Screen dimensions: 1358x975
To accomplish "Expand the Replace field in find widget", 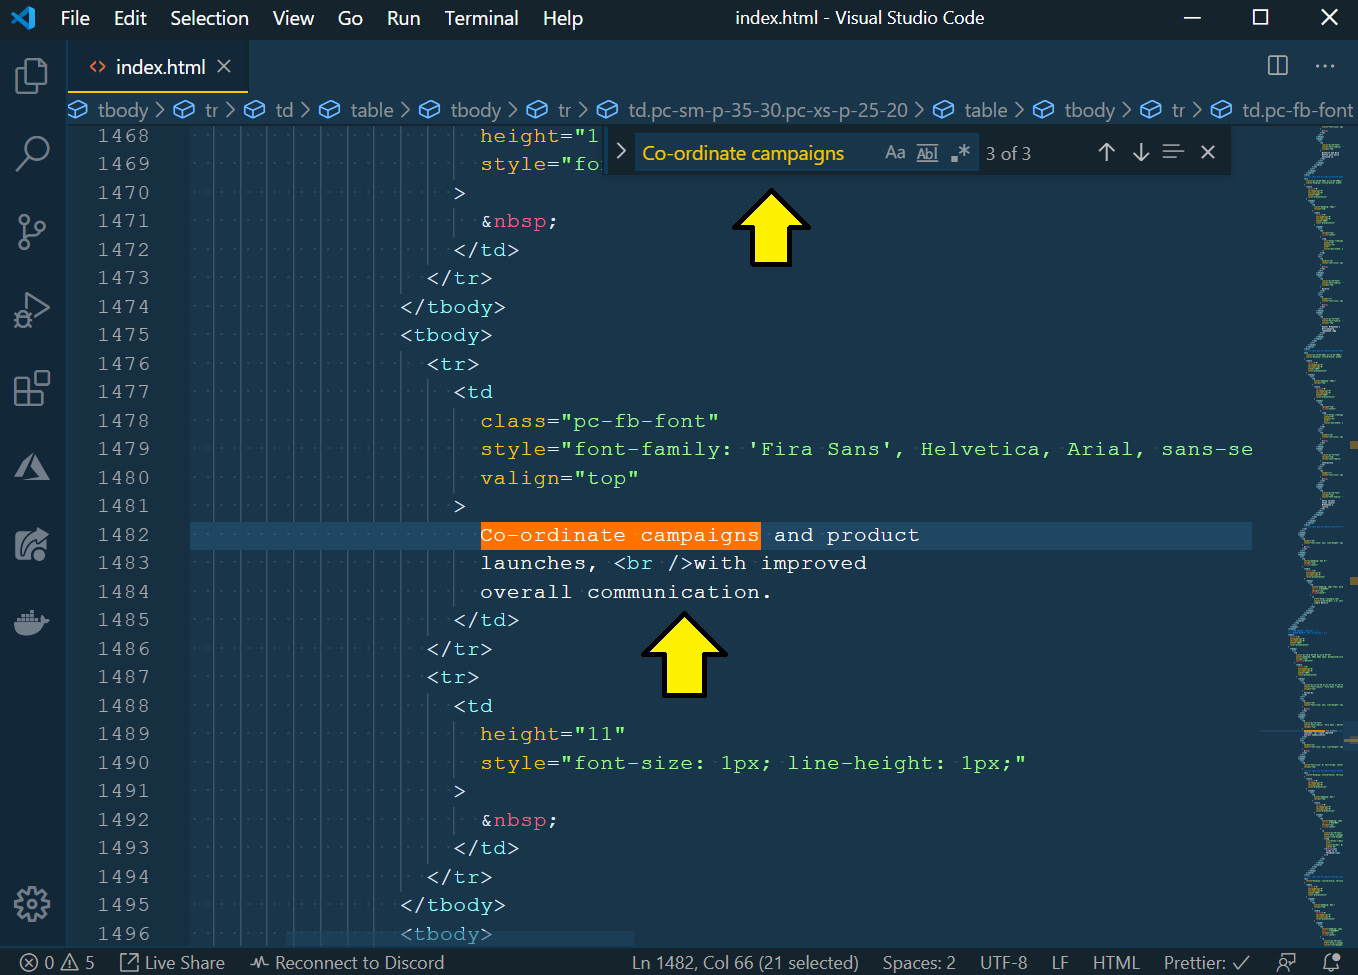I will tap(621, 151).
